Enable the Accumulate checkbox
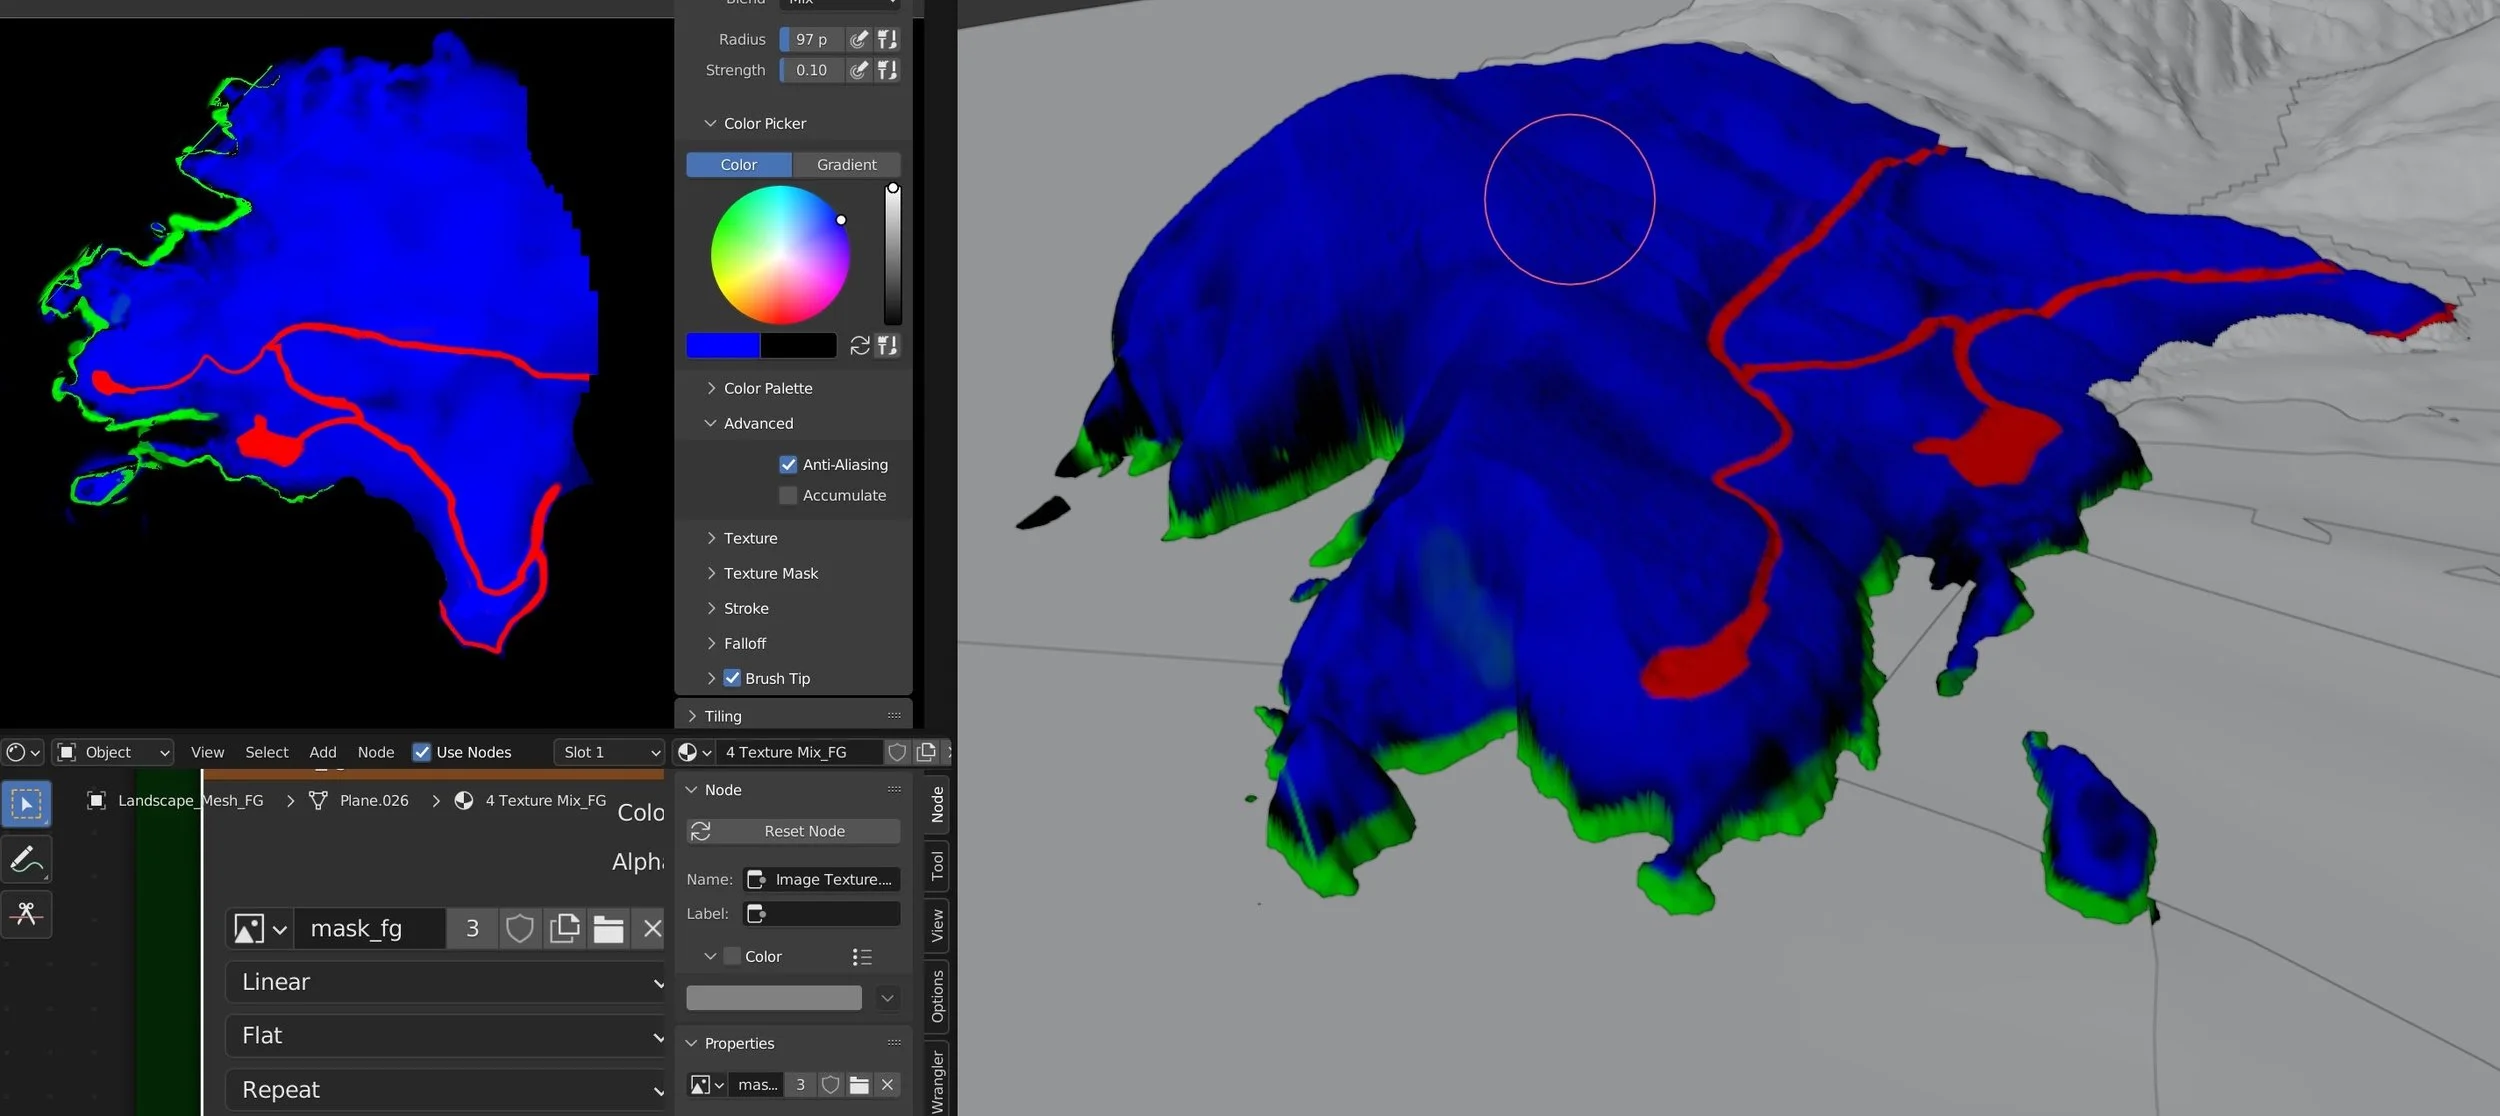 coord(788,495)
